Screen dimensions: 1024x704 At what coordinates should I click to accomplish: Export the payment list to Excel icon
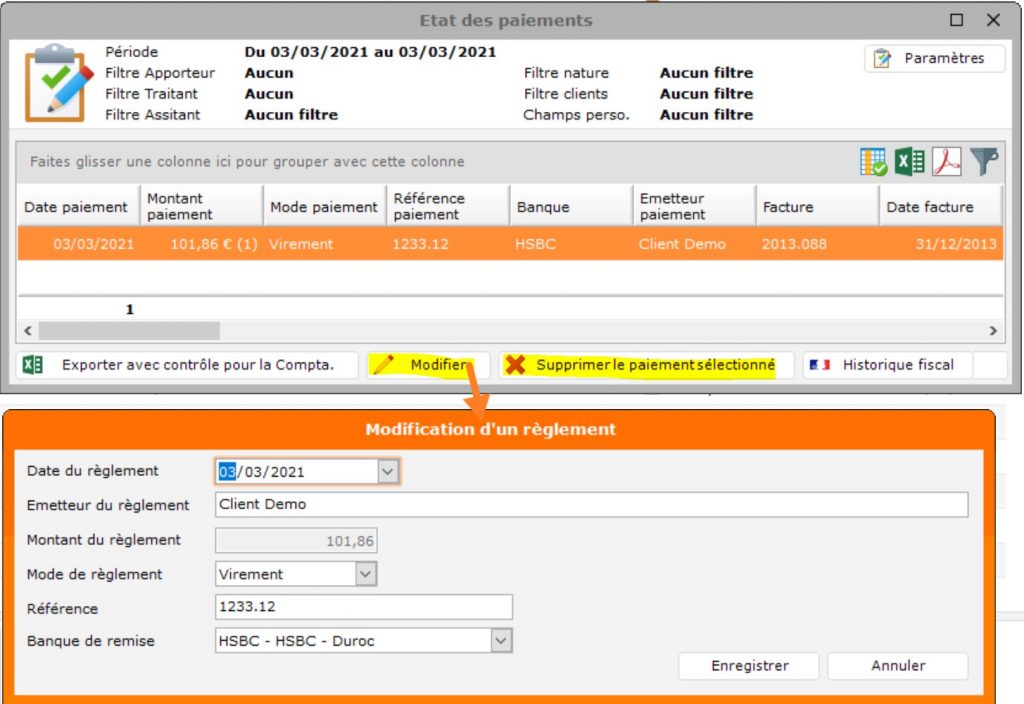(909, 162)
